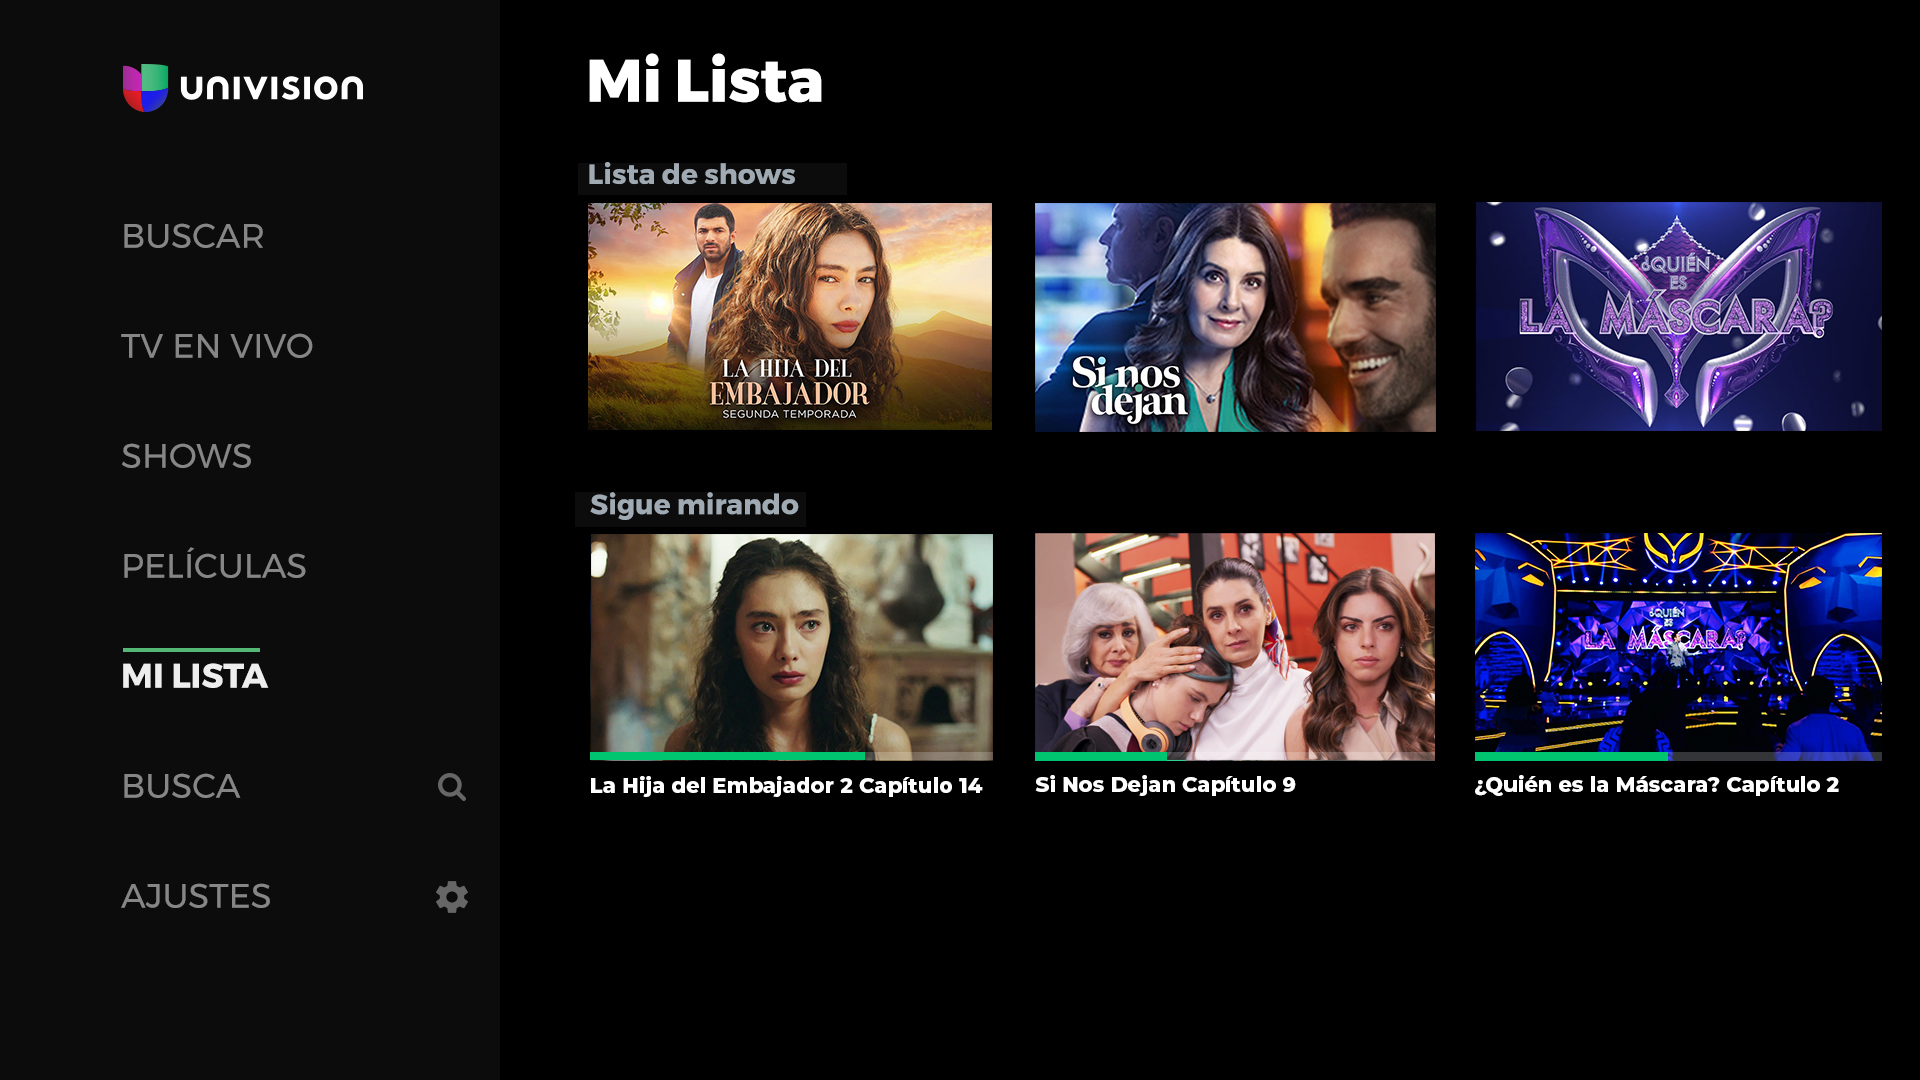This screenshot has width=1920, height=1080.
Task: Open the PELÍCULAS section
Action: tap(214, 565)
